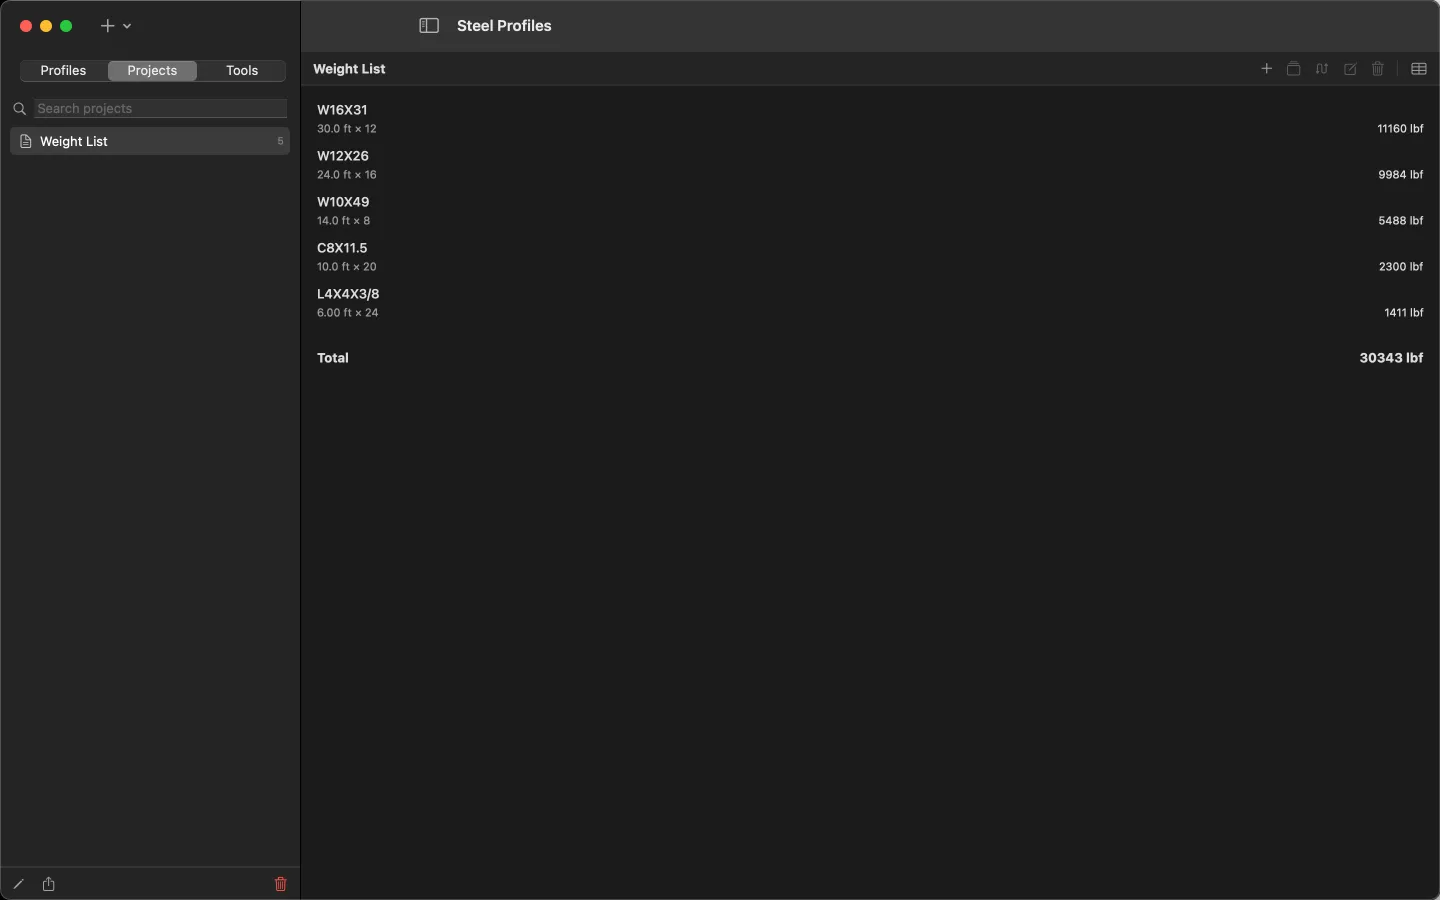
Task: Click the 2300 lbf weight value
Action: (x=1400, y=267)
